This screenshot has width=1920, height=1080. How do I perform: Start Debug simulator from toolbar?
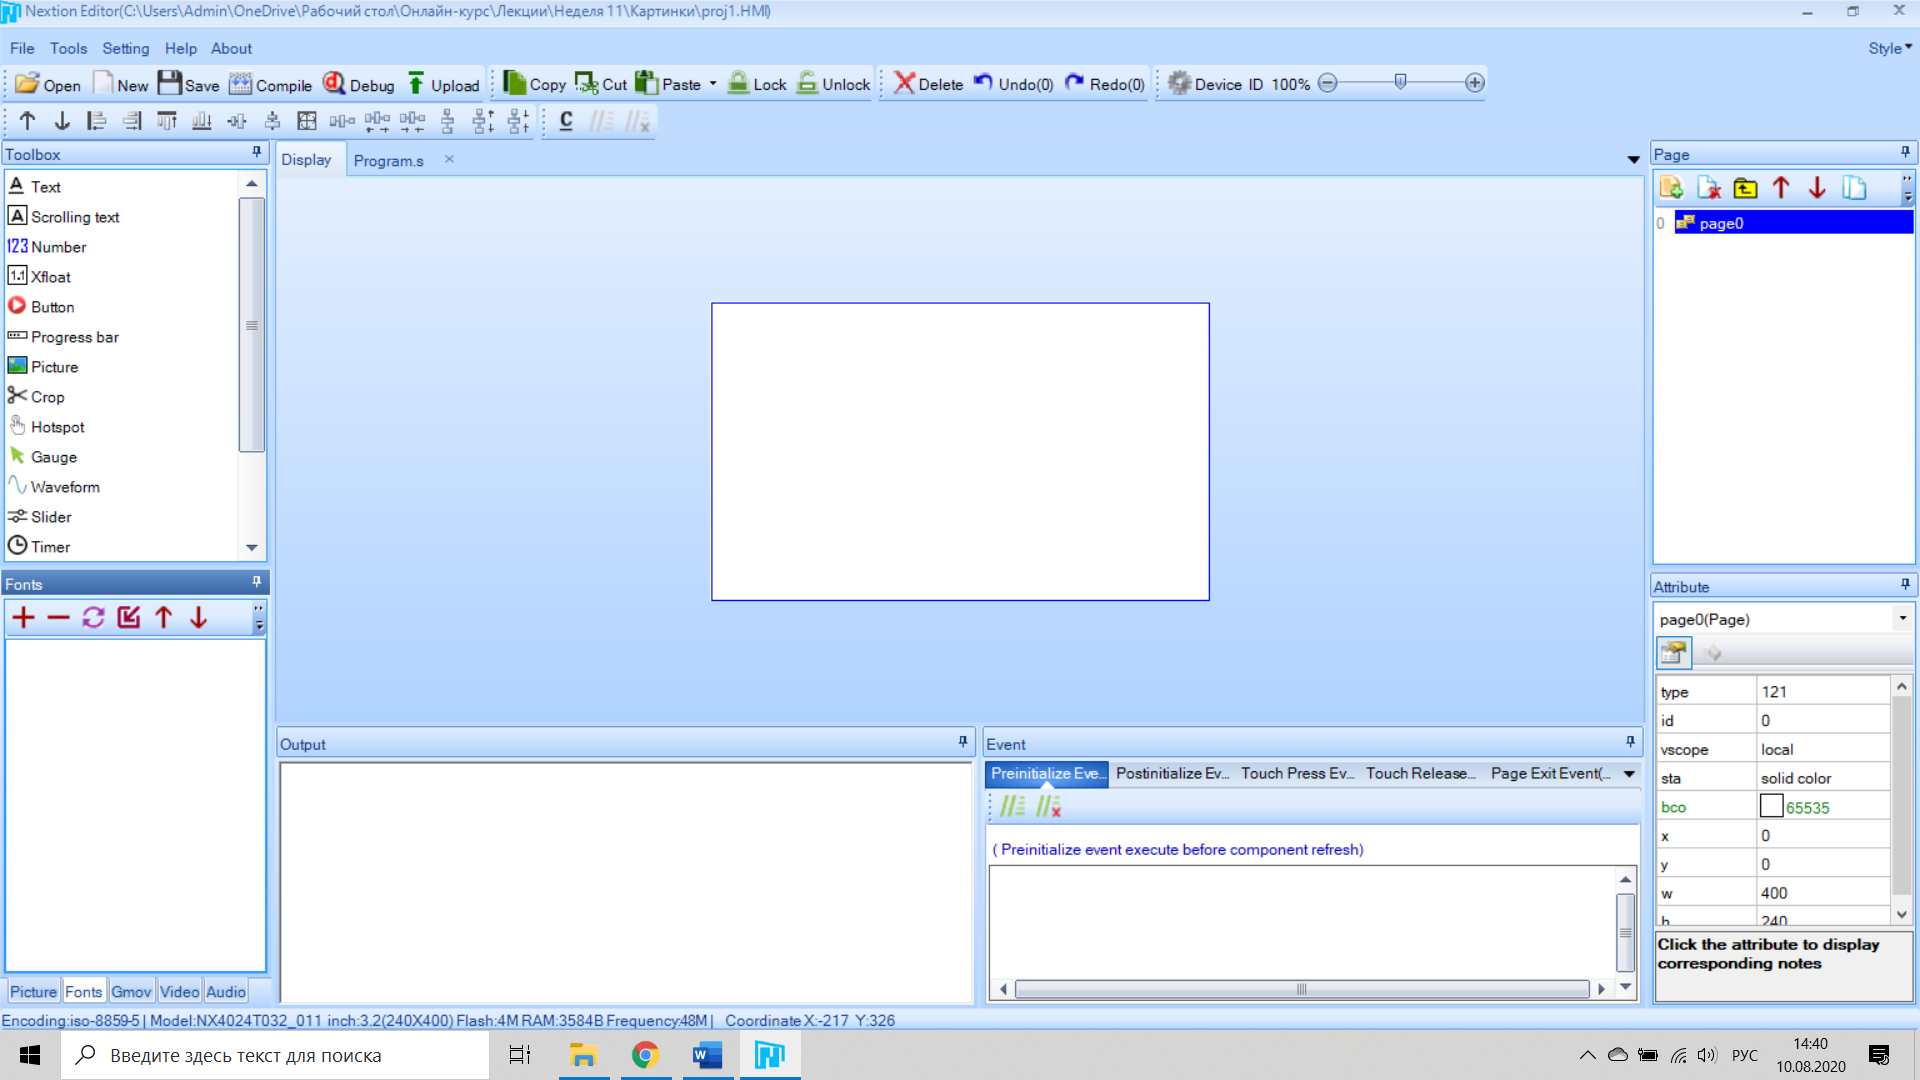click(334, 84)
